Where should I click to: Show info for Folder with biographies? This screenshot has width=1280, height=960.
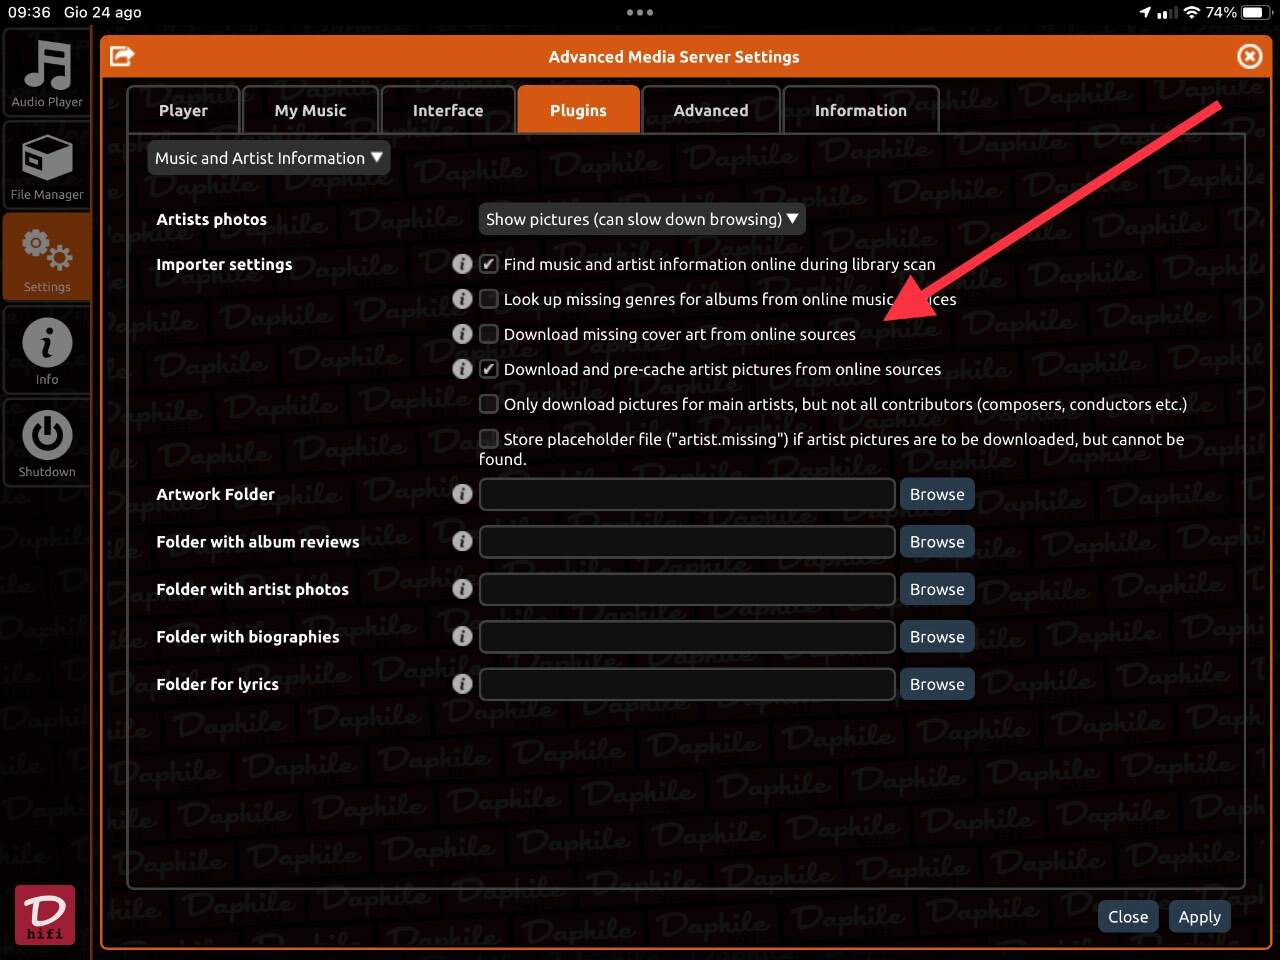(462, 636)
